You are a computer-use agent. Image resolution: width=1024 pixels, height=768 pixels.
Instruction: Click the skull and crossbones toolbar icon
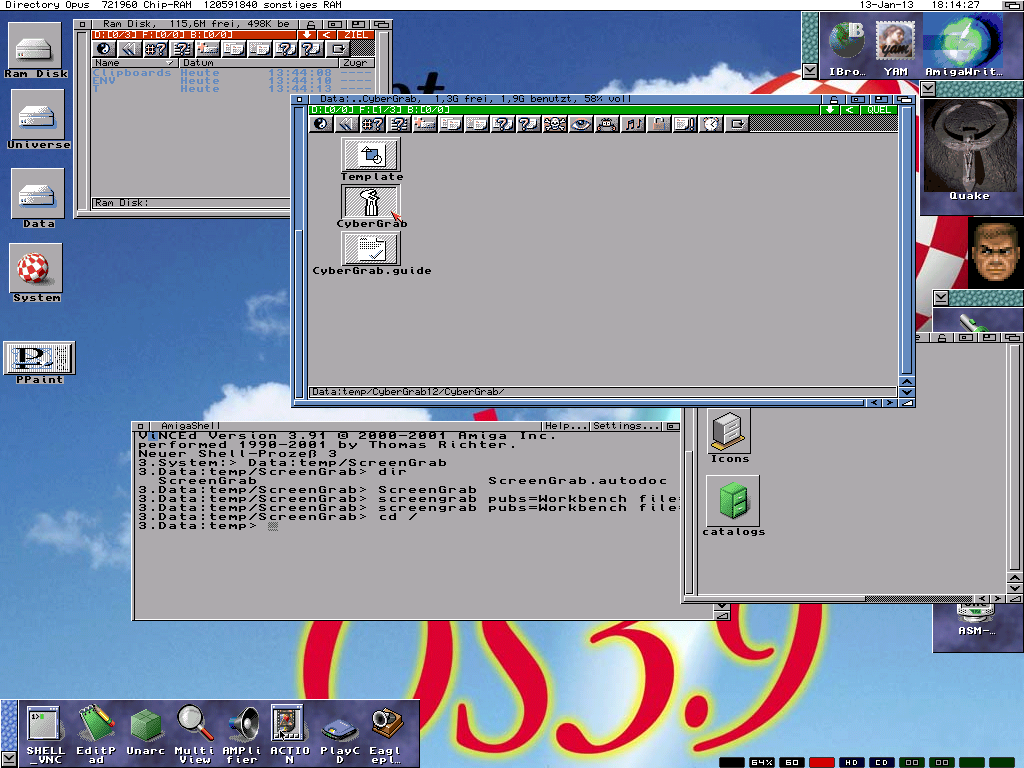point(555,124)
